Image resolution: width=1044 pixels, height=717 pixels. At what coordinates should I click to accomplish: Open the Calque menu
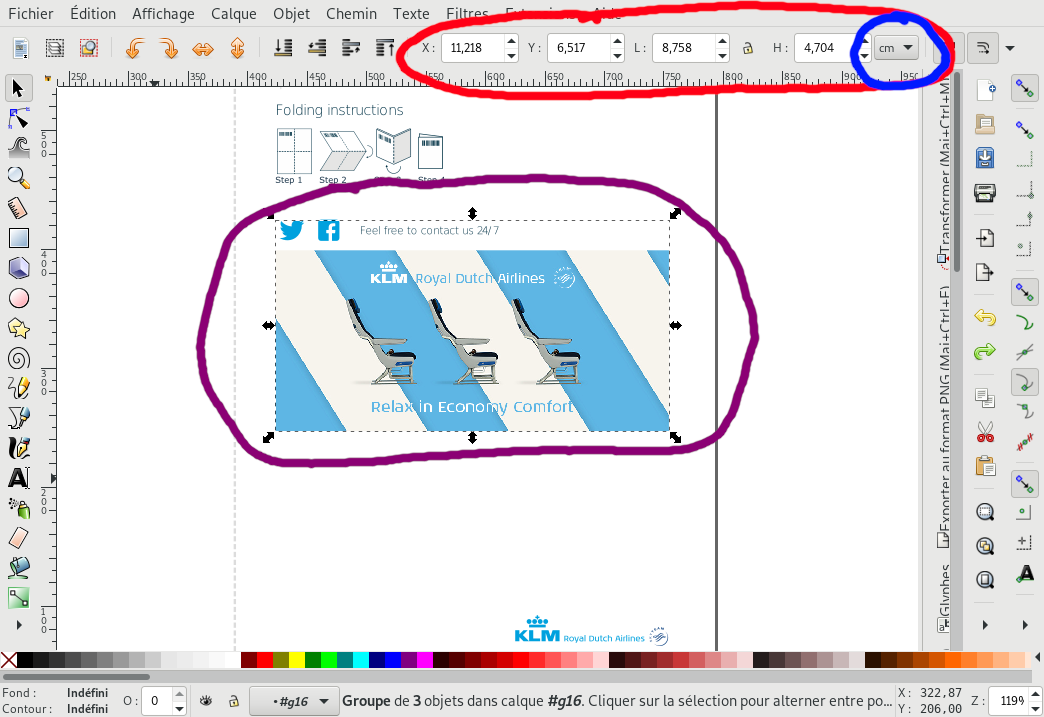[234, 13]
